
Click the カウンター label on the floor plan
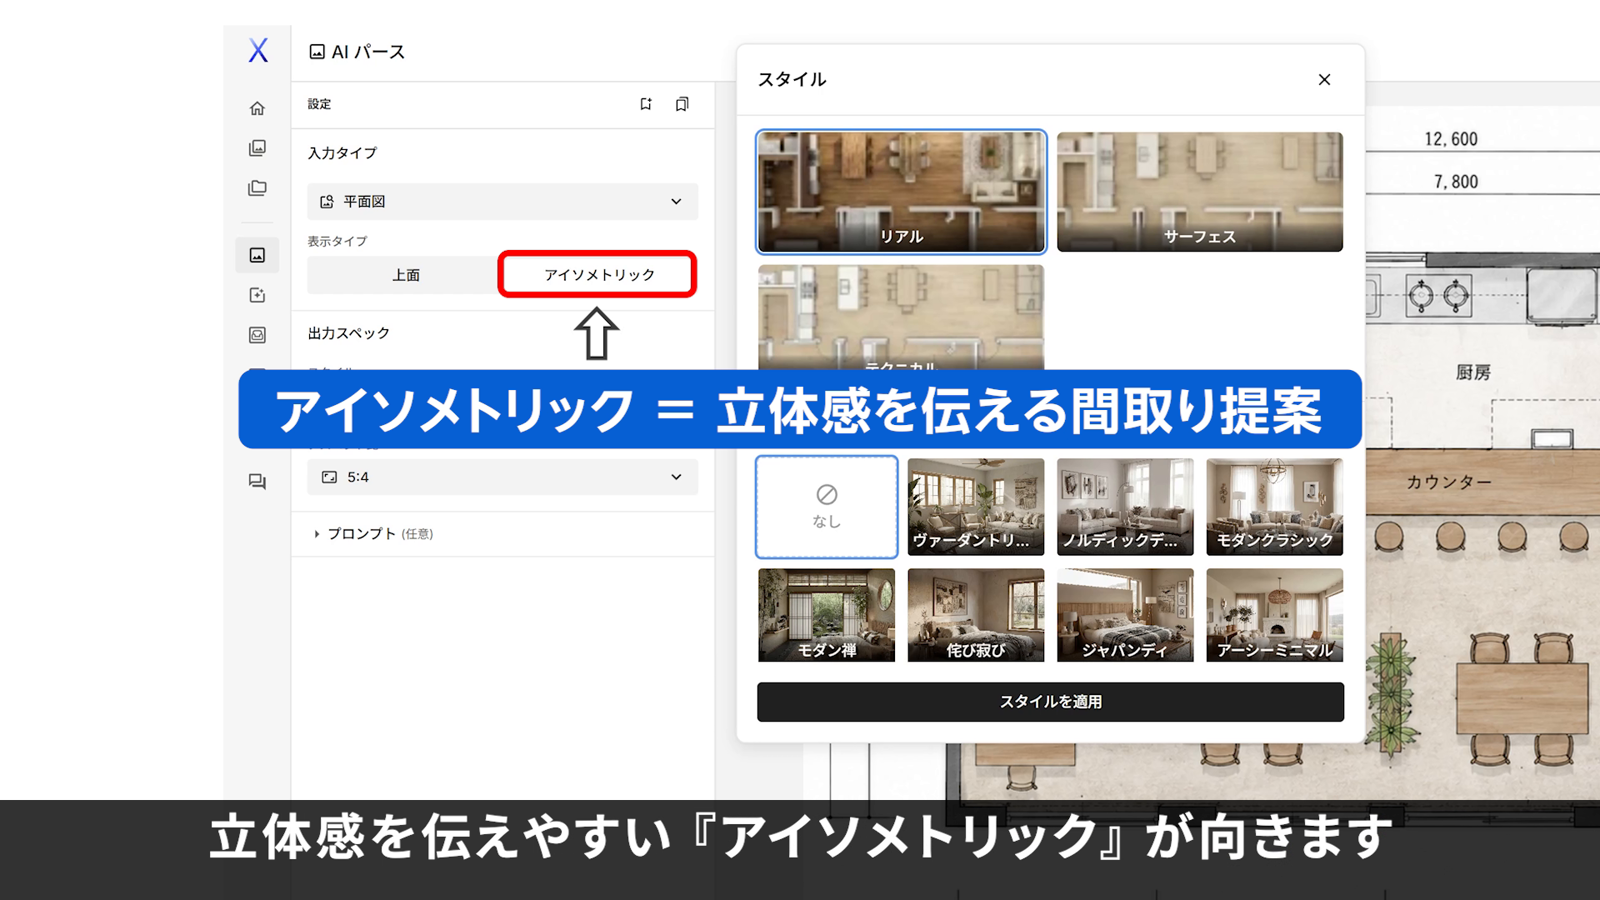(x=1449, y=482)
